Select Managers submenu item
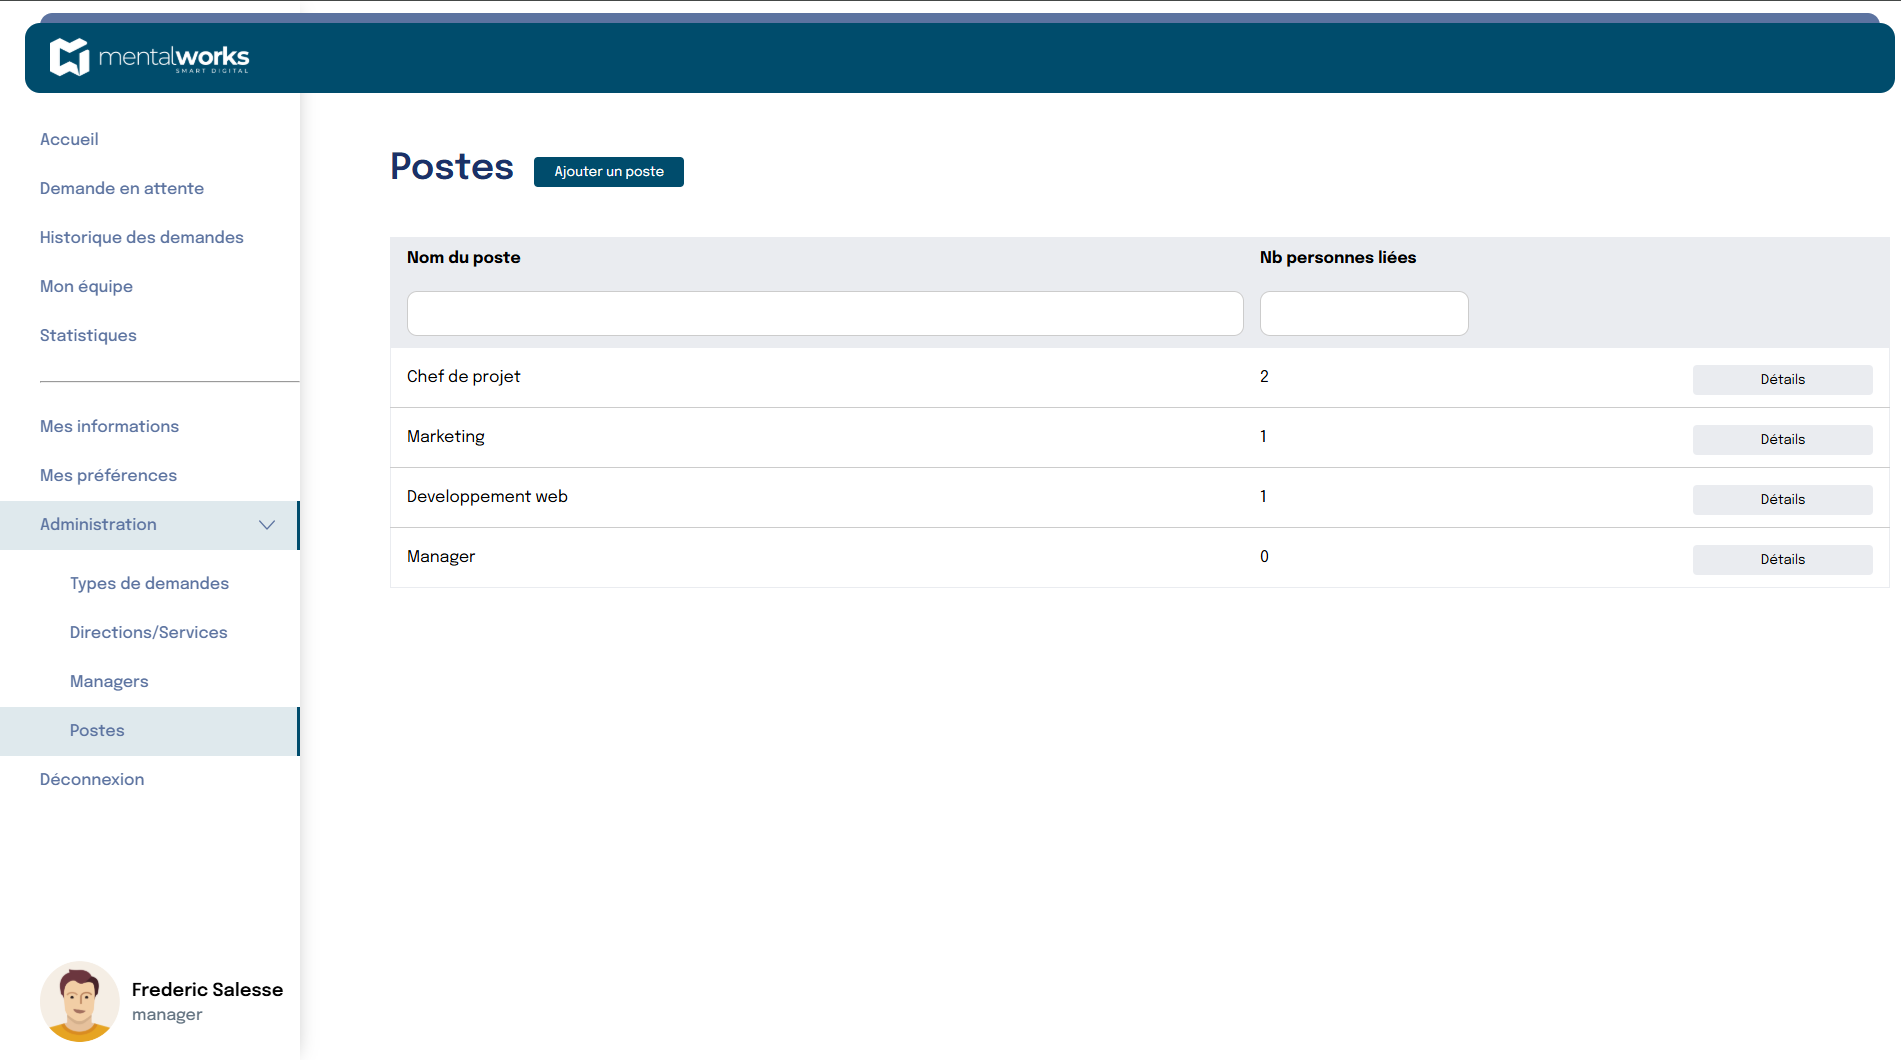Screen dimensions: 1901x1060 [x=109, y=682]
